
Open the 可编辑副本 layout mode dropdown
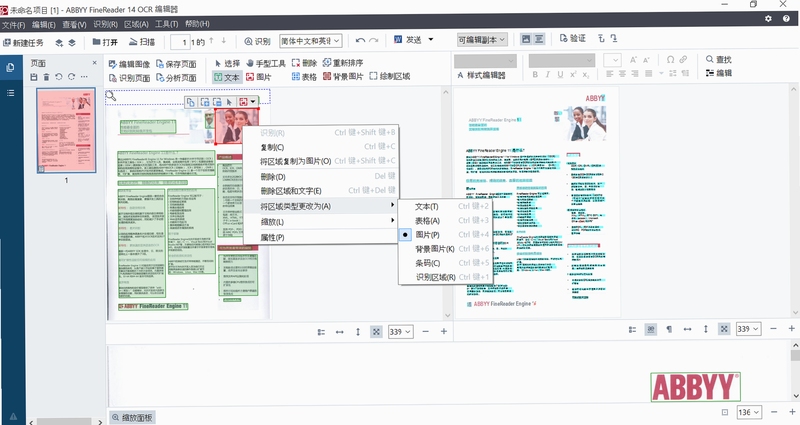[x=482, y=39]
